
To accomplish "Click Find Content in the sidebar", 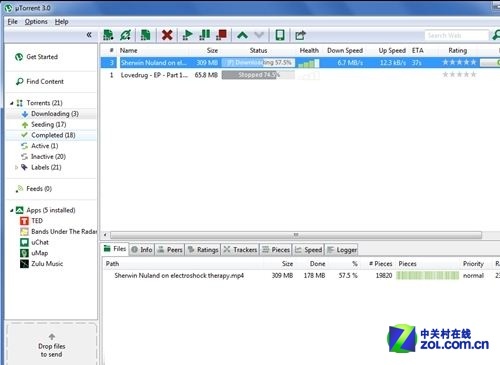I will click(40, 81).
